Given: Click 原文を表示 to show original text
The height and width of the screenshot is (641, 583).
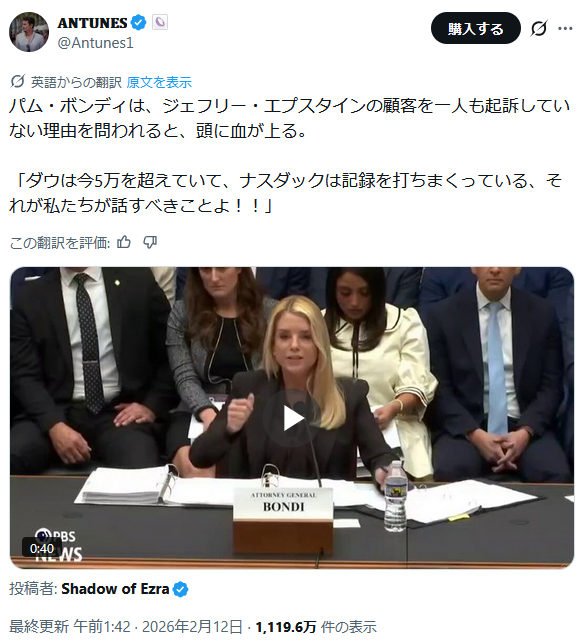Looking at the screenshot, I should pyautogui.click(x=159, y=82).
